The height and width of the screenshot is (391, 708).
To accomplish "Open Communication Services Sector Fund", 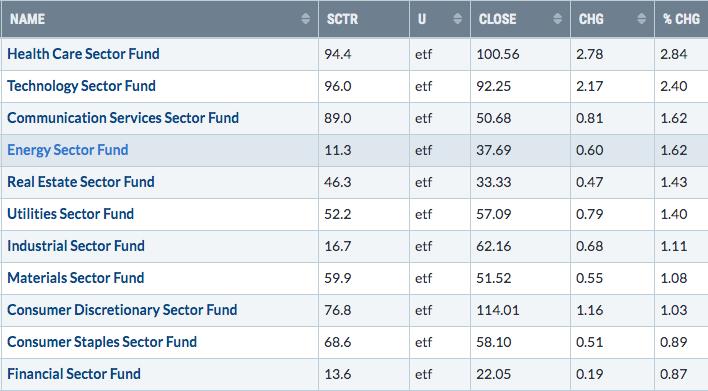I will pos(123,118).
